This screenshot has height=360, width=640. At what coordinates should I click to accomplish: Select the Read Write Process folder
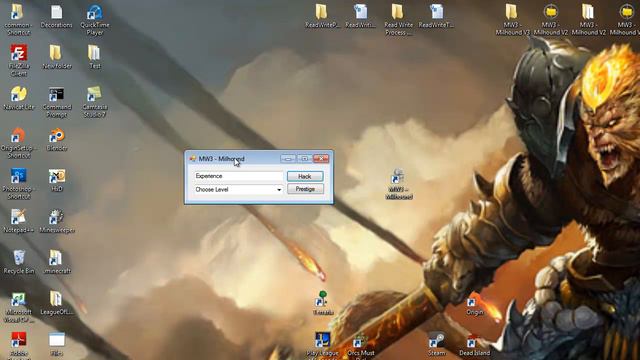pos(398,20)
